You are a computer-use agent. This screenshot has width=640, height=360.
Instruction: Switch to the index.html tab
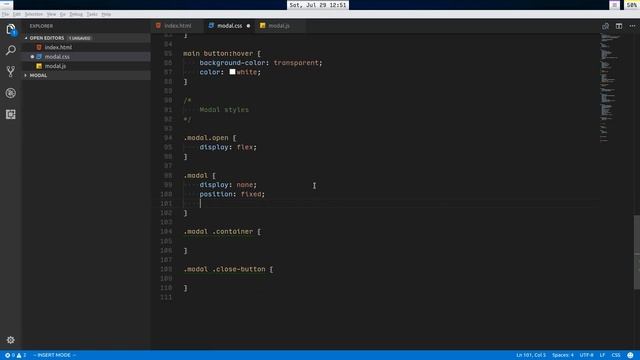tap(178, 26)
